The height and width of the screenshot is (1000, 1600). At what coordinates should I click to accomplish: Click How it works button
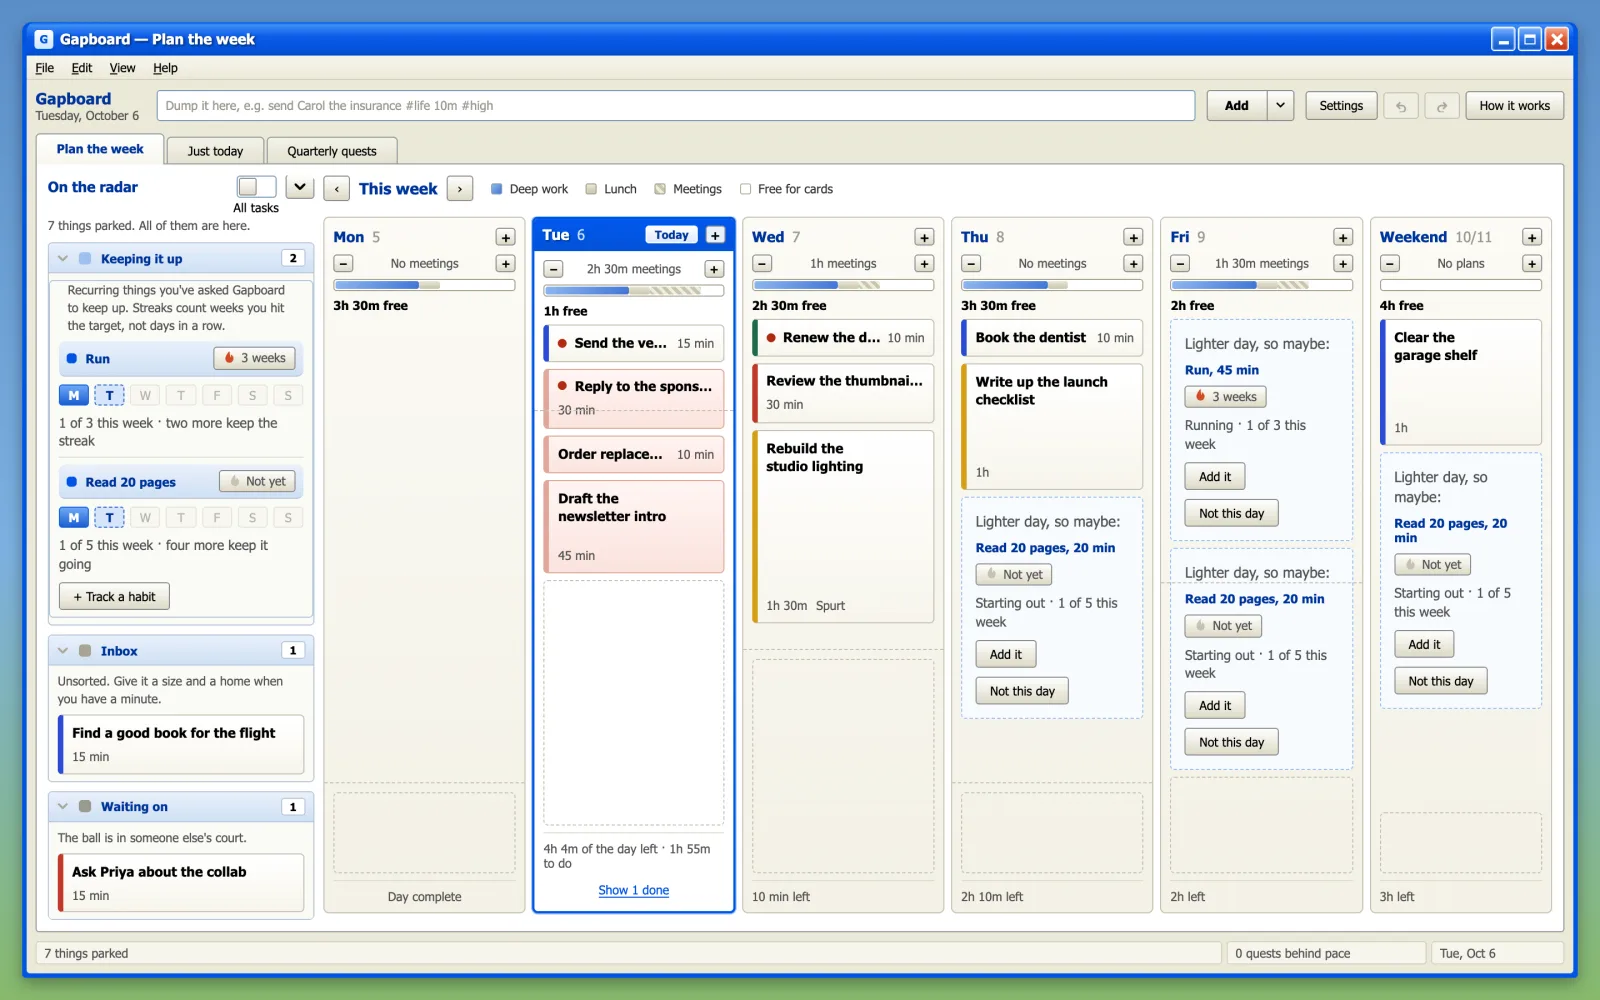point(1514,106)
